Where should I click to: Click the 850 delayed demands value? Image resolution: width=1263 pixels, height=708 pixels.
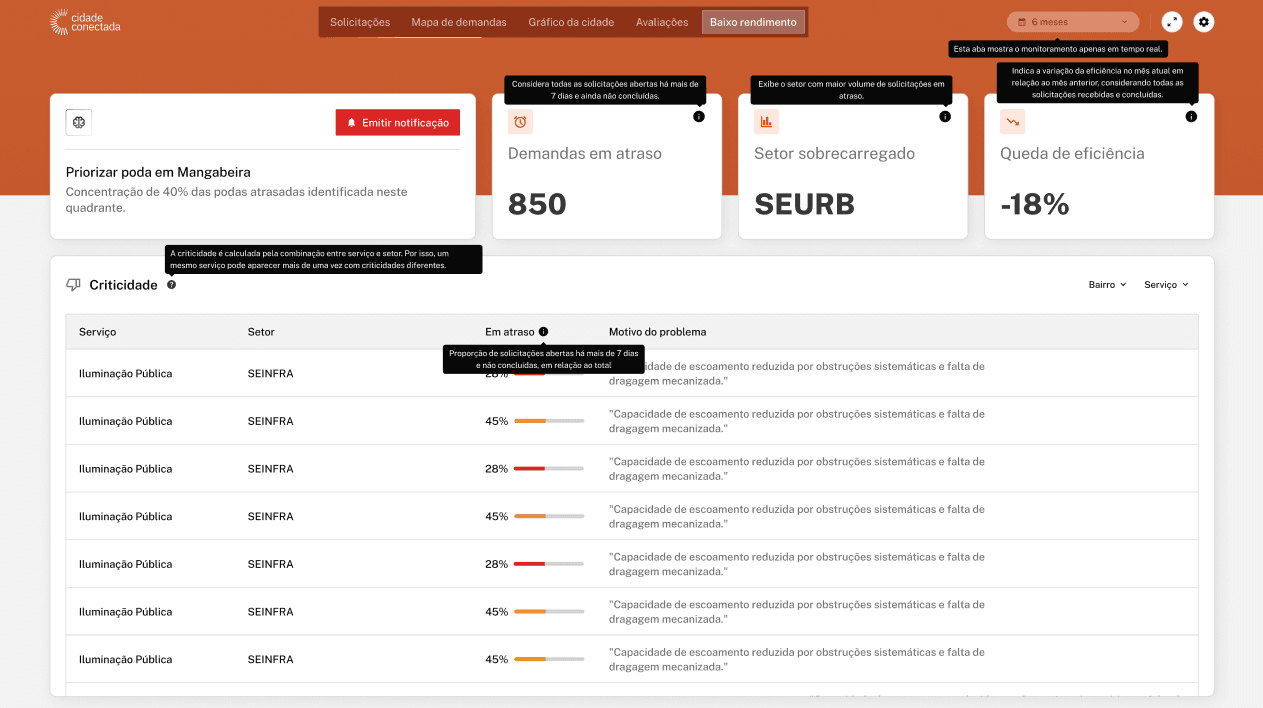pos(537,204)
